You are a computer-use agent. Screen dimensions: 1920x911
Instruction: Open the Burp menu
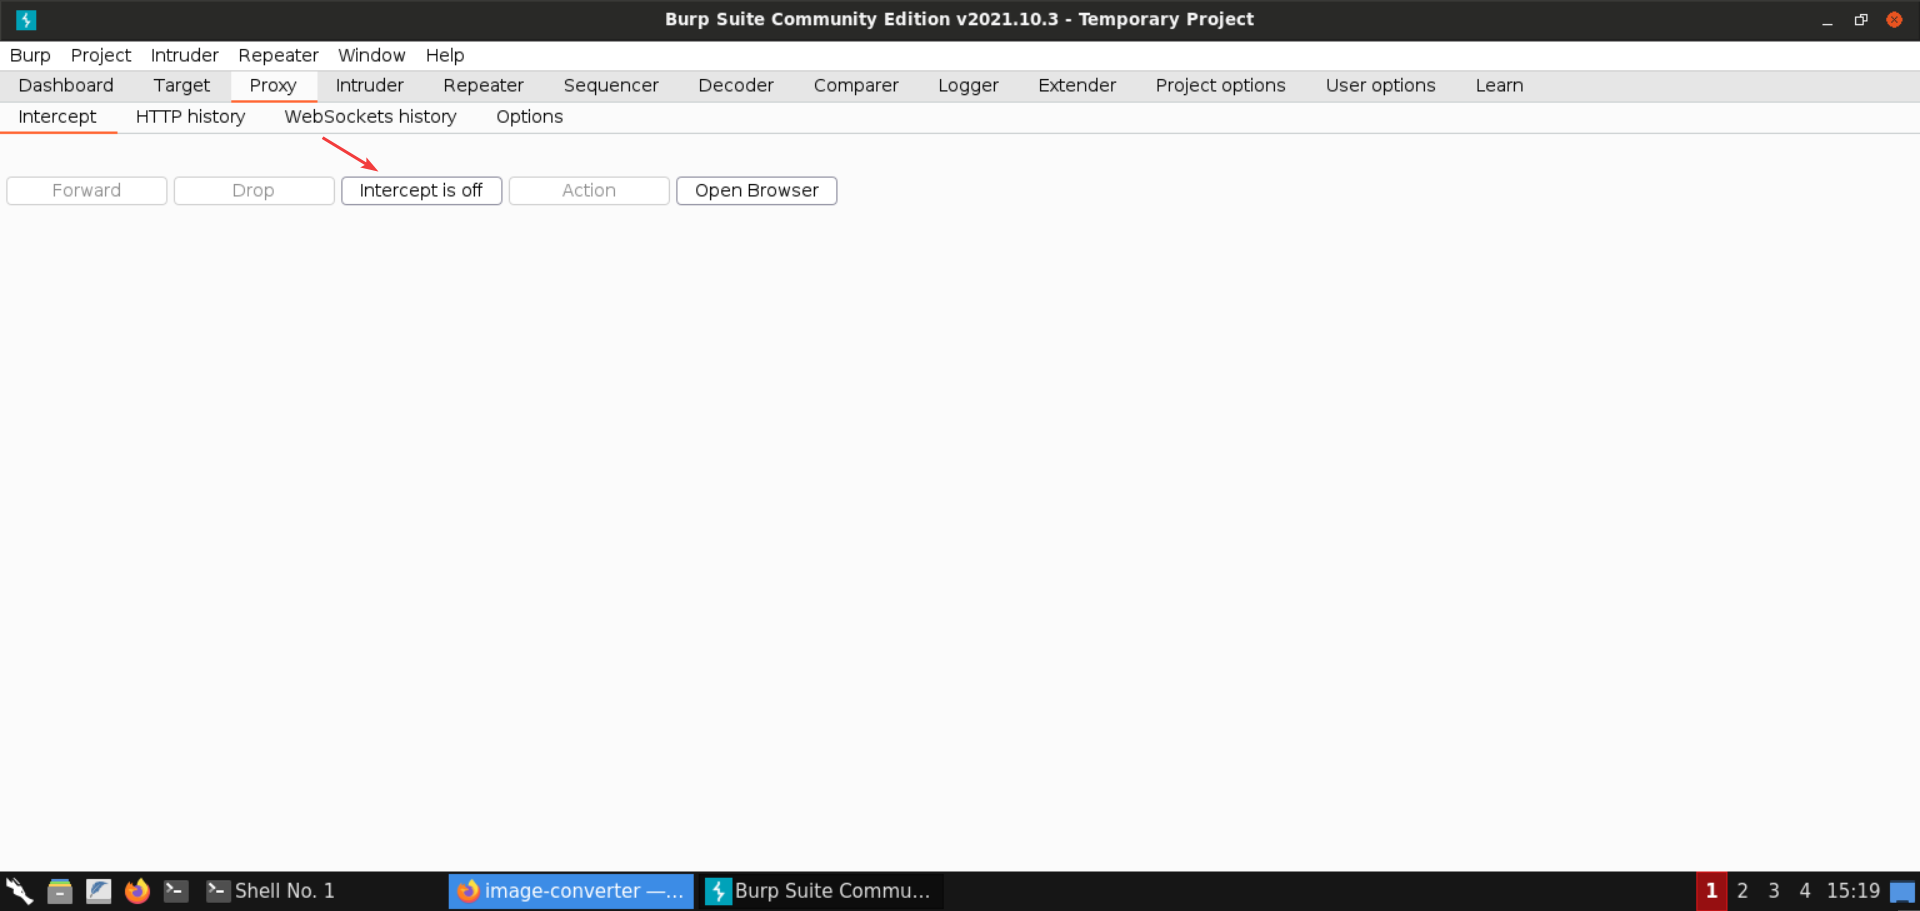pos(30,55)
